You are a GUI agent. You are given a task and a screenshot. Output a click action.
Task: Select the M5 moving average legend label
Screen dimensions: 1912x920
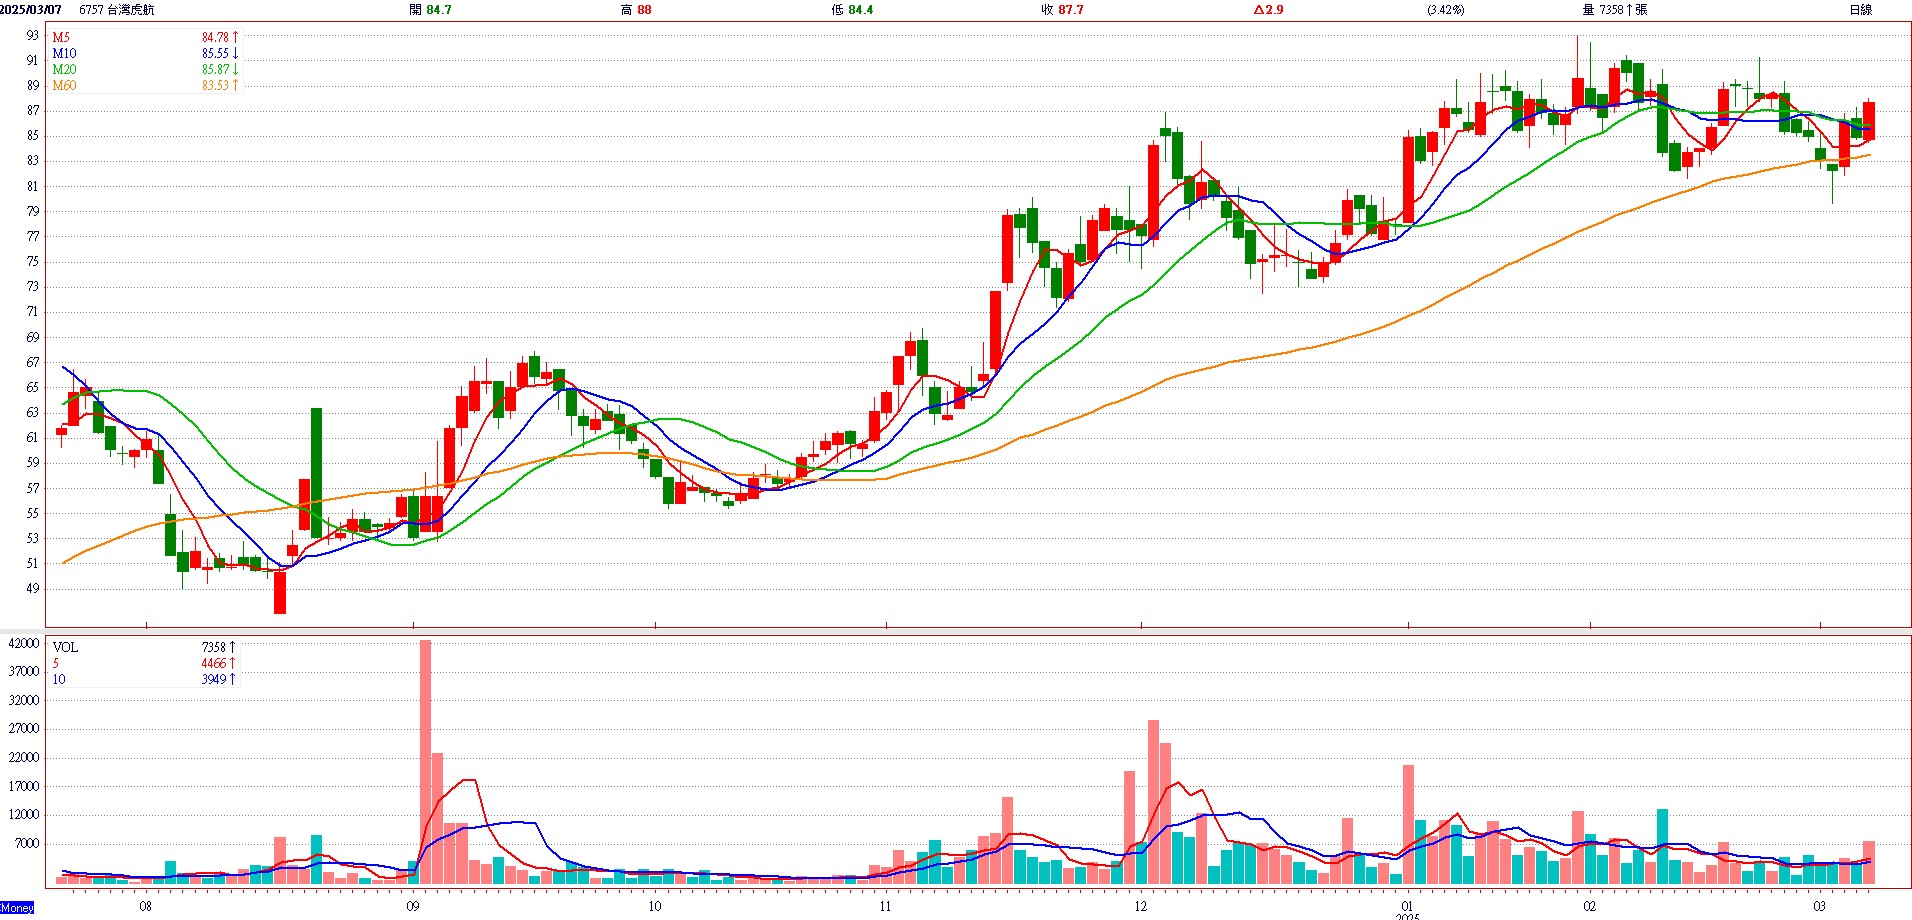coord(61,37)
